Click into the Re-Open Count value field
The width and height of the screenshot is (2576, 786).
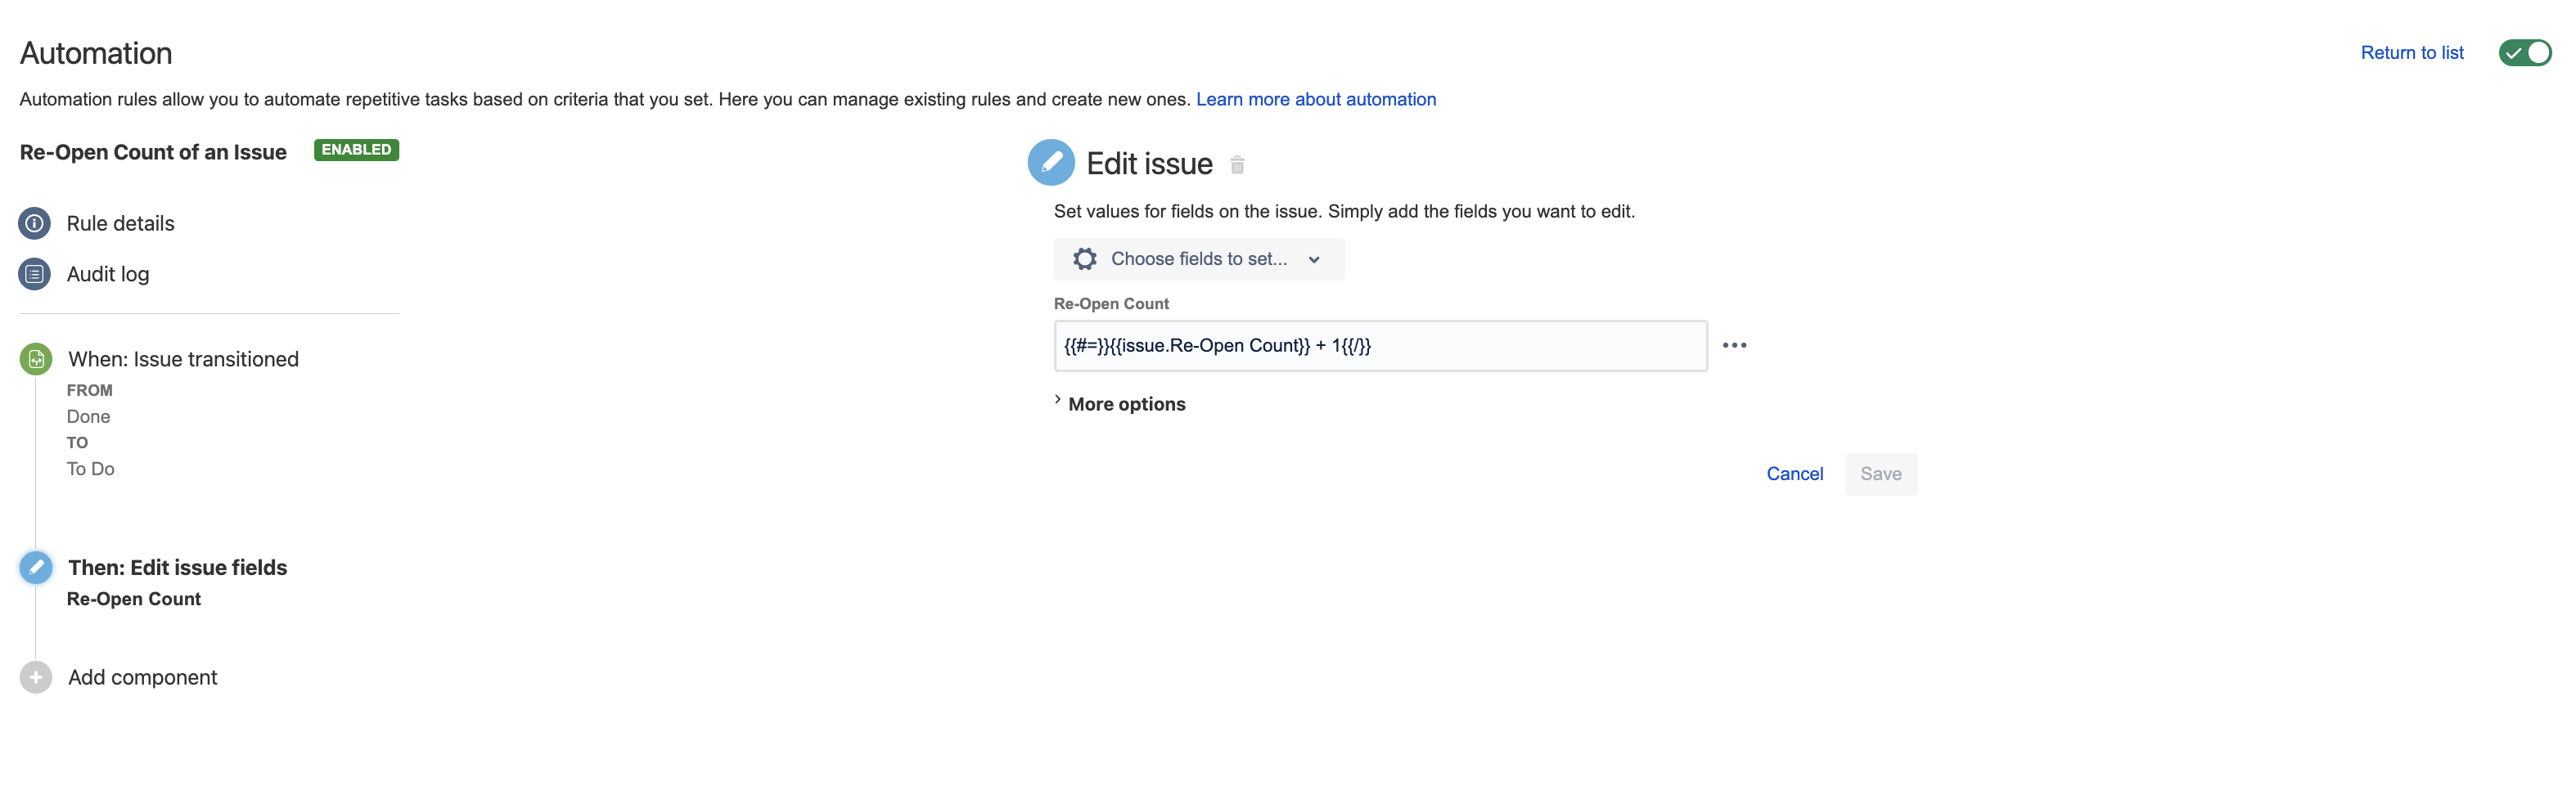click(1380, 346)
